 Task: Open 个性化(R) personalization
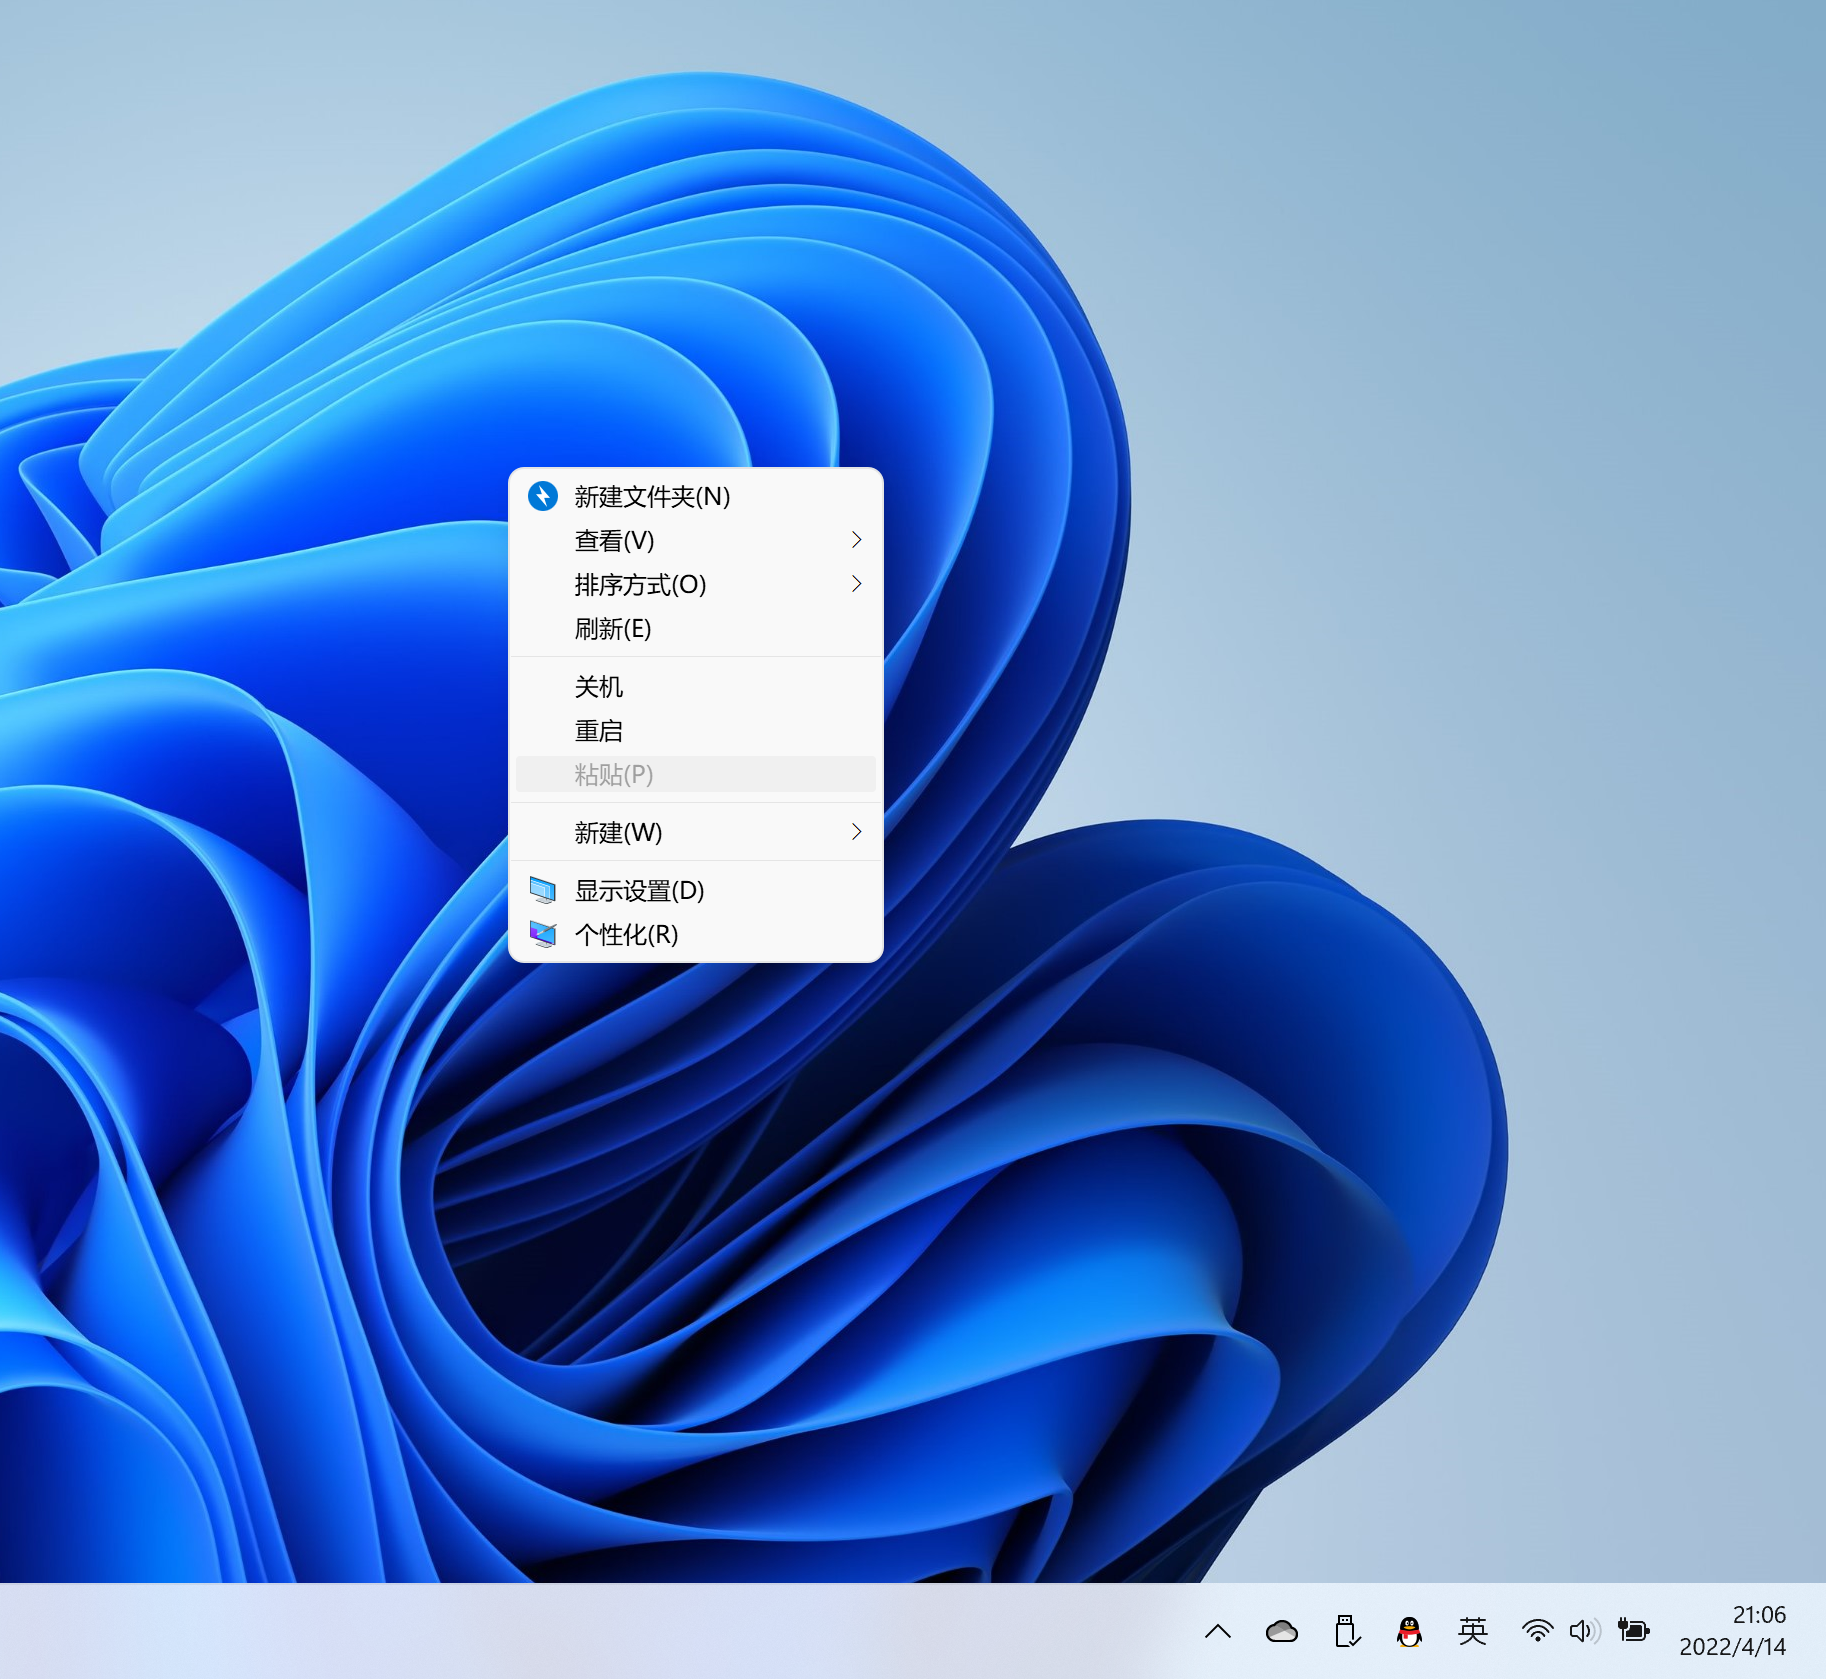click(696, 934)
